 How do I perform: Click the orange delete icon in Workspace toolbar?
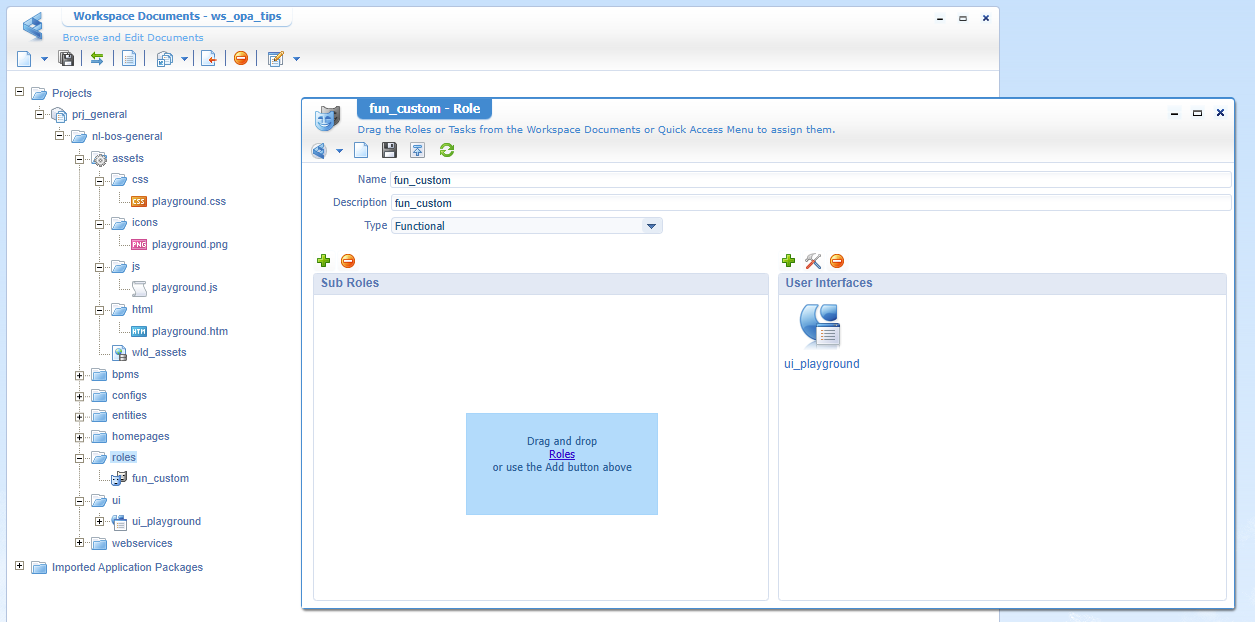pos(241,58)
